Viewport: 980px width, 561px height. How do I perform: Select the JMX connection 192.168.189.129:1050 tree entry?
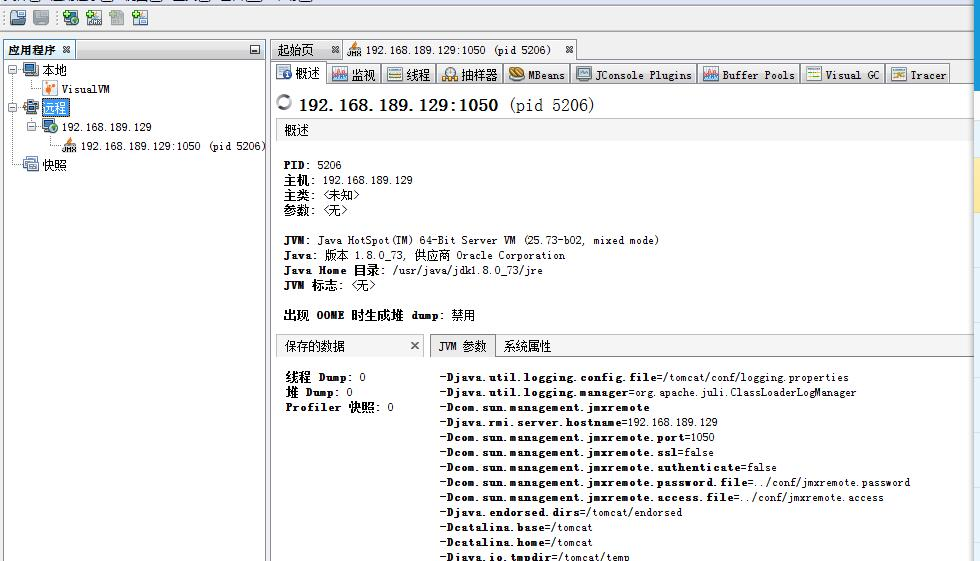pyautogui.click(x=172, y=146)
